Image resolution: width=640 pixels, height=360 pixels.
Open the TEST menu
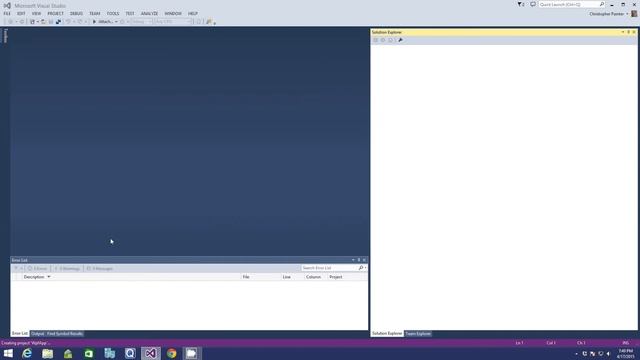pos(130,13)
